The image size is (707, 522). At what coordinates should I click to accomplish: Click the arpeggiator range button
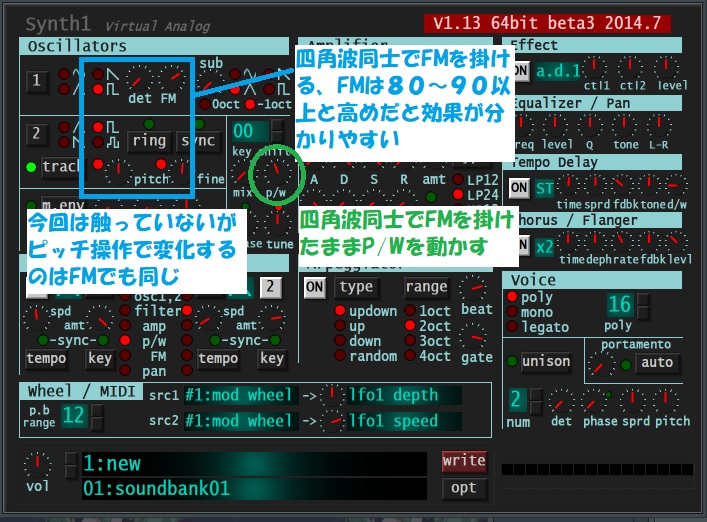(426, 287)
